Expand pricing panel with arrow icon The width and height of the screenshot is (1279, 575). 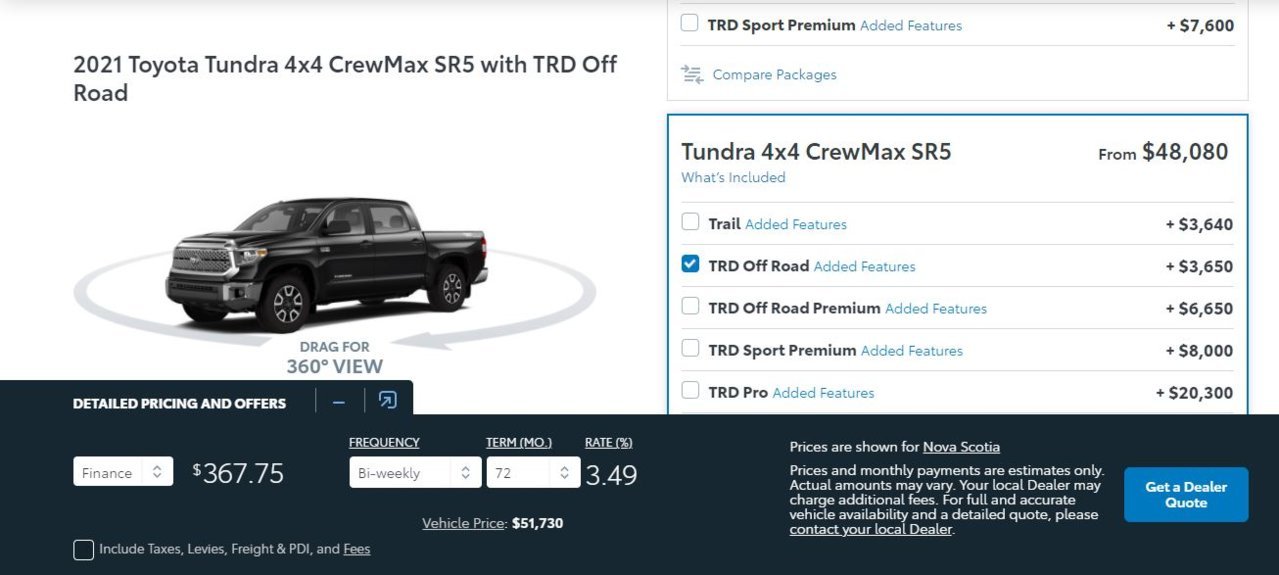coord(388,401)
